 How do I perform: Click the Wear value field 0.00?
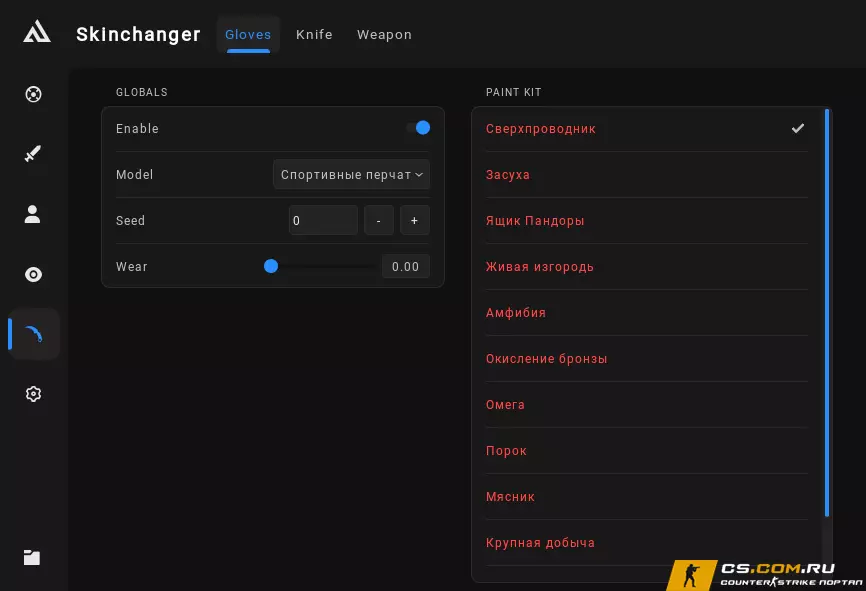click(x=406, y=267)
